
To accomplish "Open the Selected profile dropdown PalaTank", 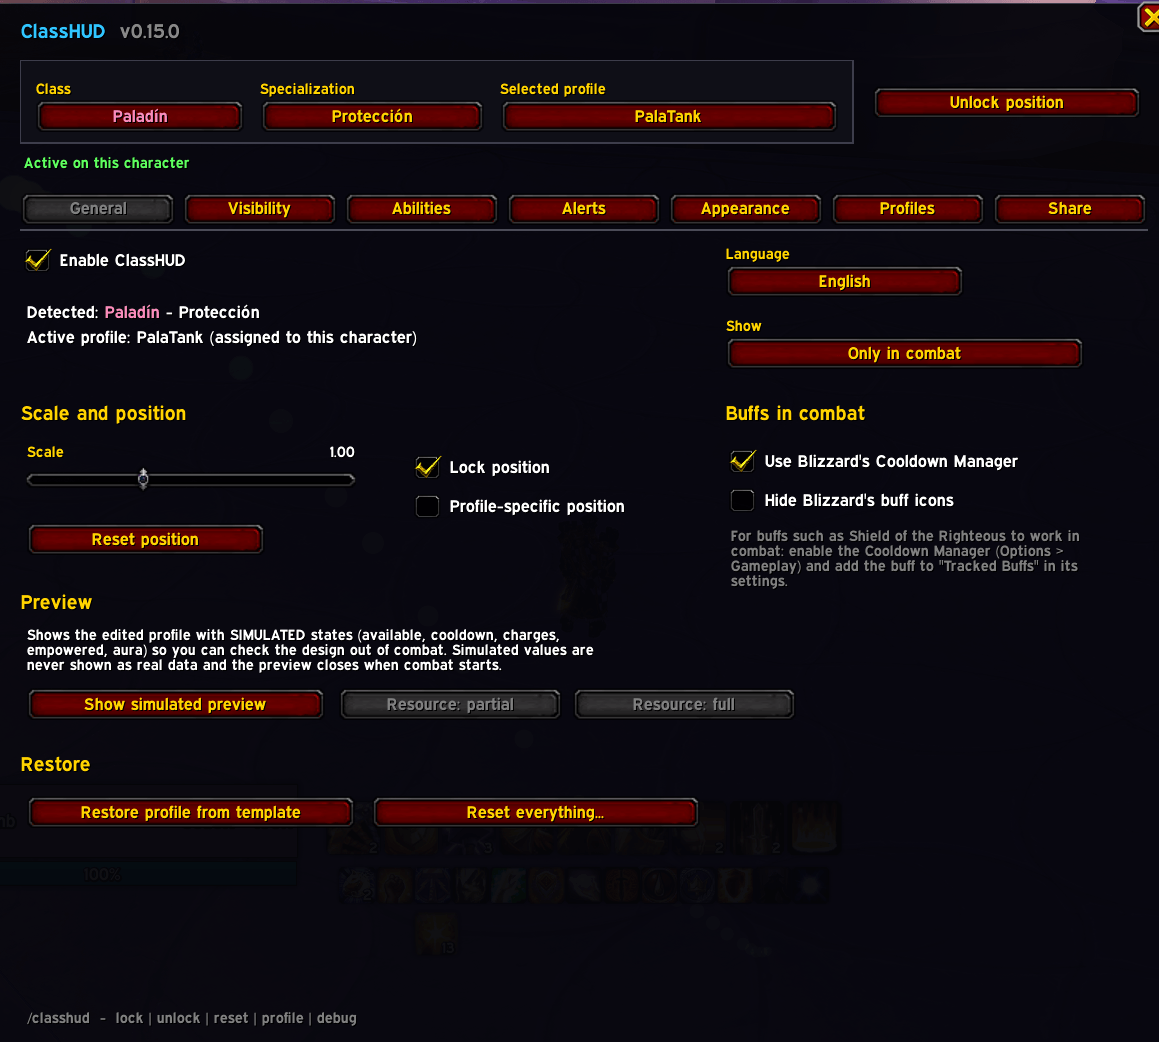I will pos(668,116).
